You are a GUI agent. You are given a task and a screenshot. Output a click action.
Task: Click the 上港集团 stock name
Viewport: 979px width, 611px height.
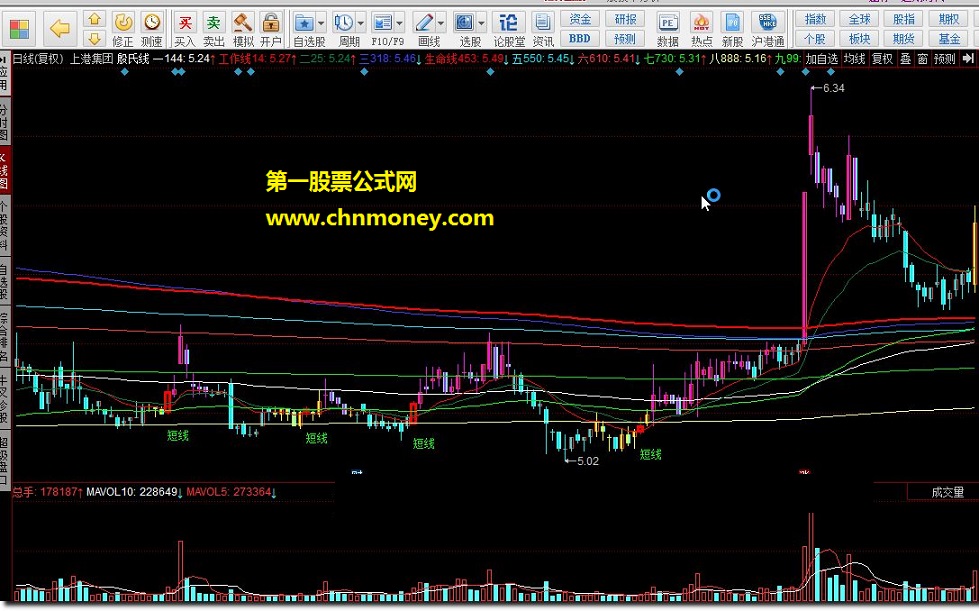(91, 59)
